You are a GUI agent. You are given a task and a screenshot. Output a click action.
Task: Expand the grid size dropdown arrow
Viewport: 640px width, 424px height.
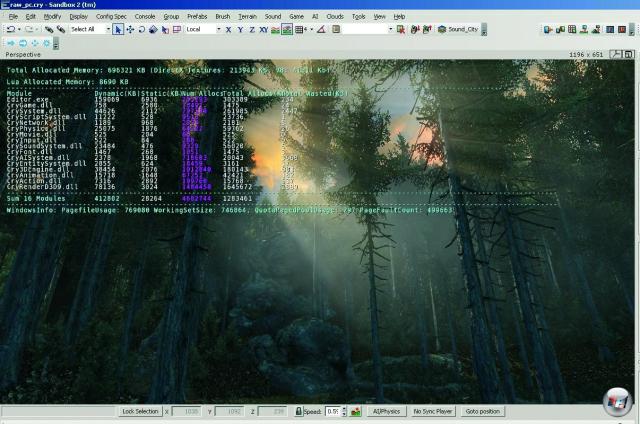(311, 29)
